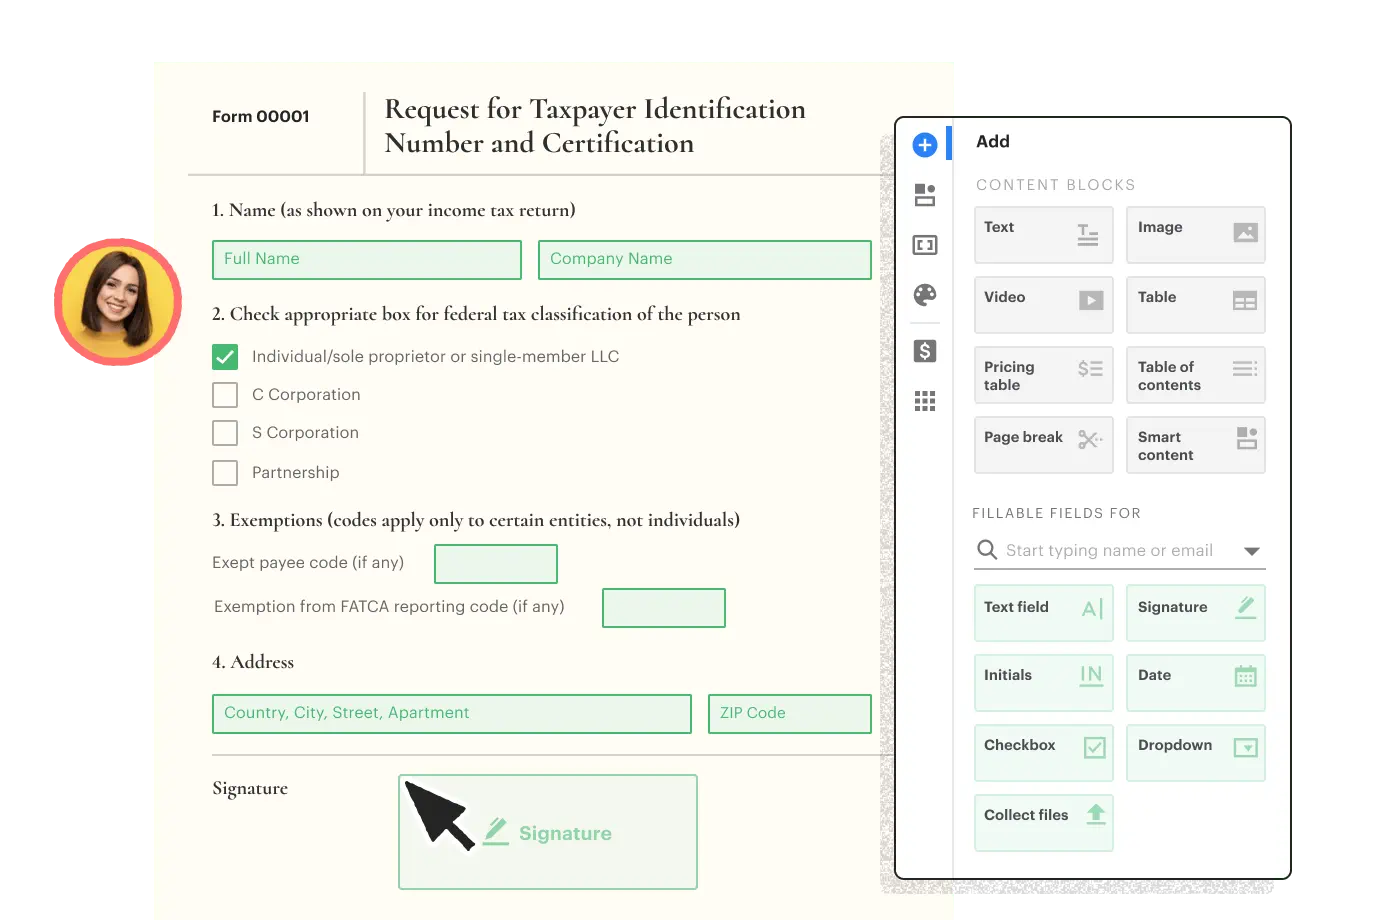Click the search magnifier icon in recipient field
Screen dimensions: 1400x920
click(x=987, y=550)
